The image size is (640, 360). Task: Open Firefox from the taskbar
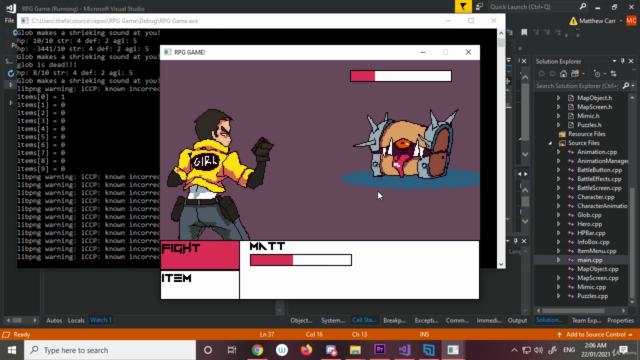pyautogui.click(x=306, y=350)
